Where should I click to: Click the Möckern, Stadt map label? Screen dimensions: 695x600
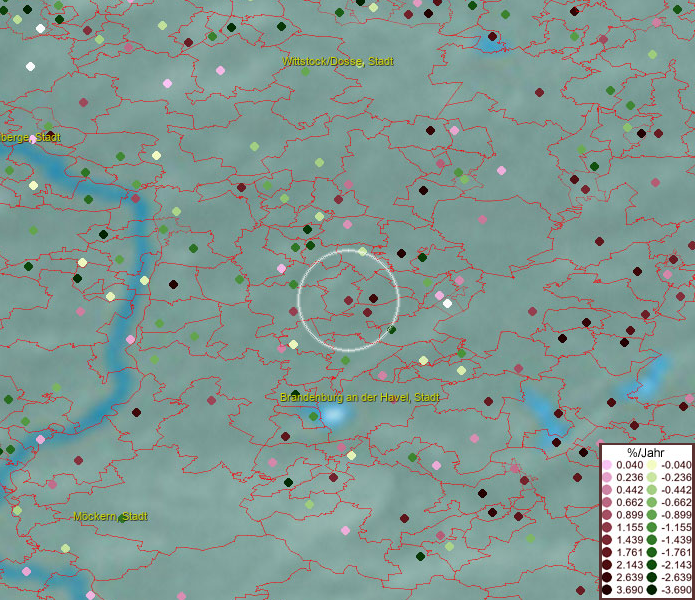pyautogui.click(x=110, y=517)
